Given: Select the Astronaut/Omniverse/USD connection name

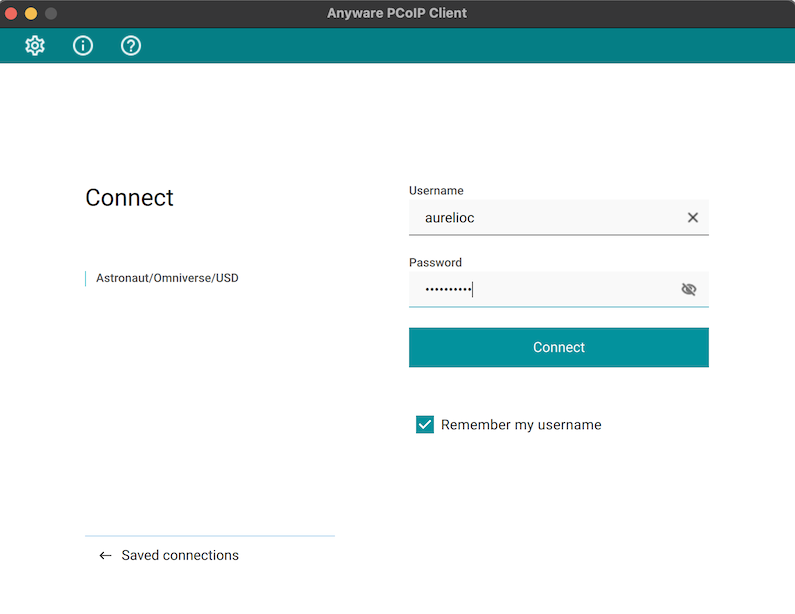Looking at the screenshot, I should point(167,278).
